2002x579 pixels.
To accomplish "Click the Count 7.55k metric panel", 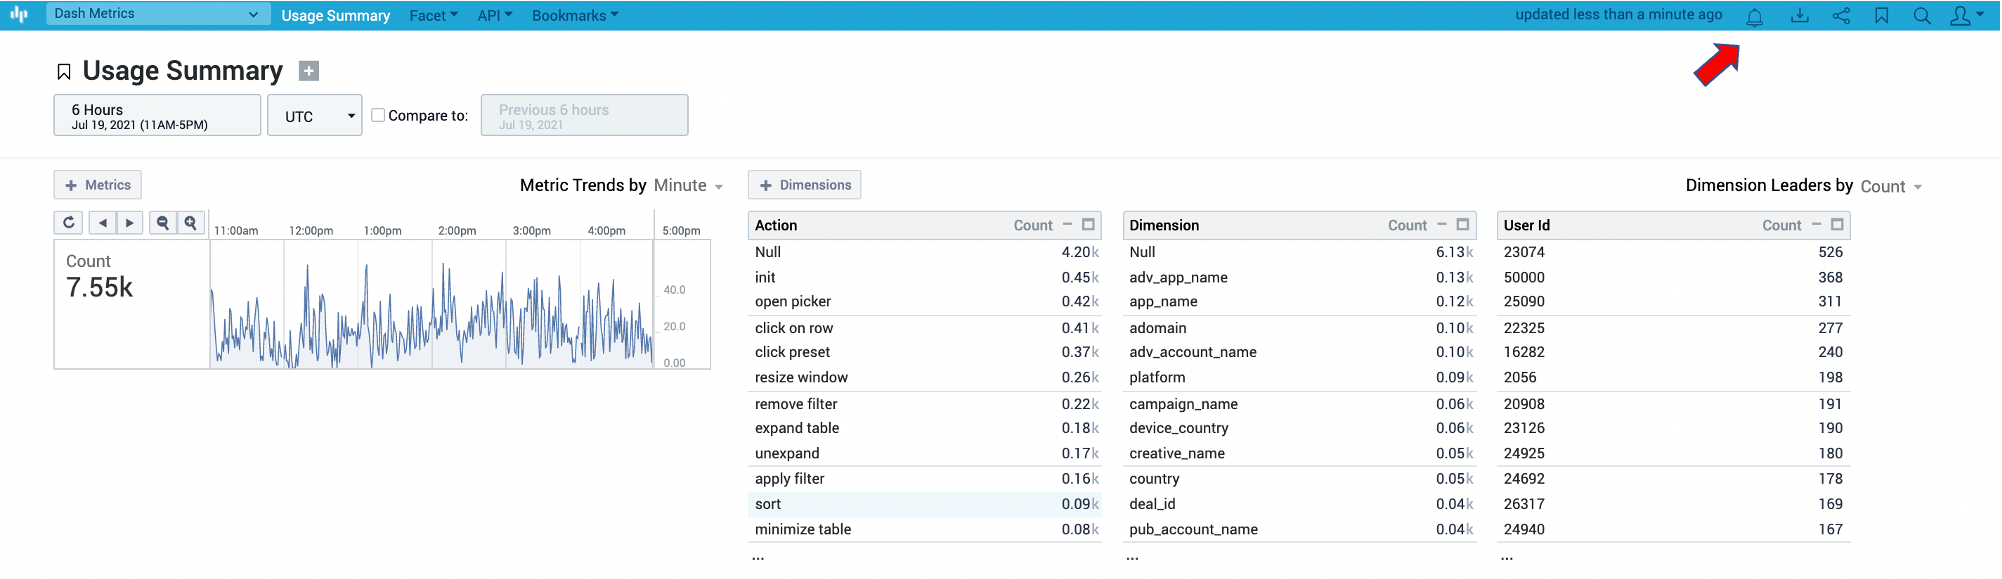I will click(132, 305).
